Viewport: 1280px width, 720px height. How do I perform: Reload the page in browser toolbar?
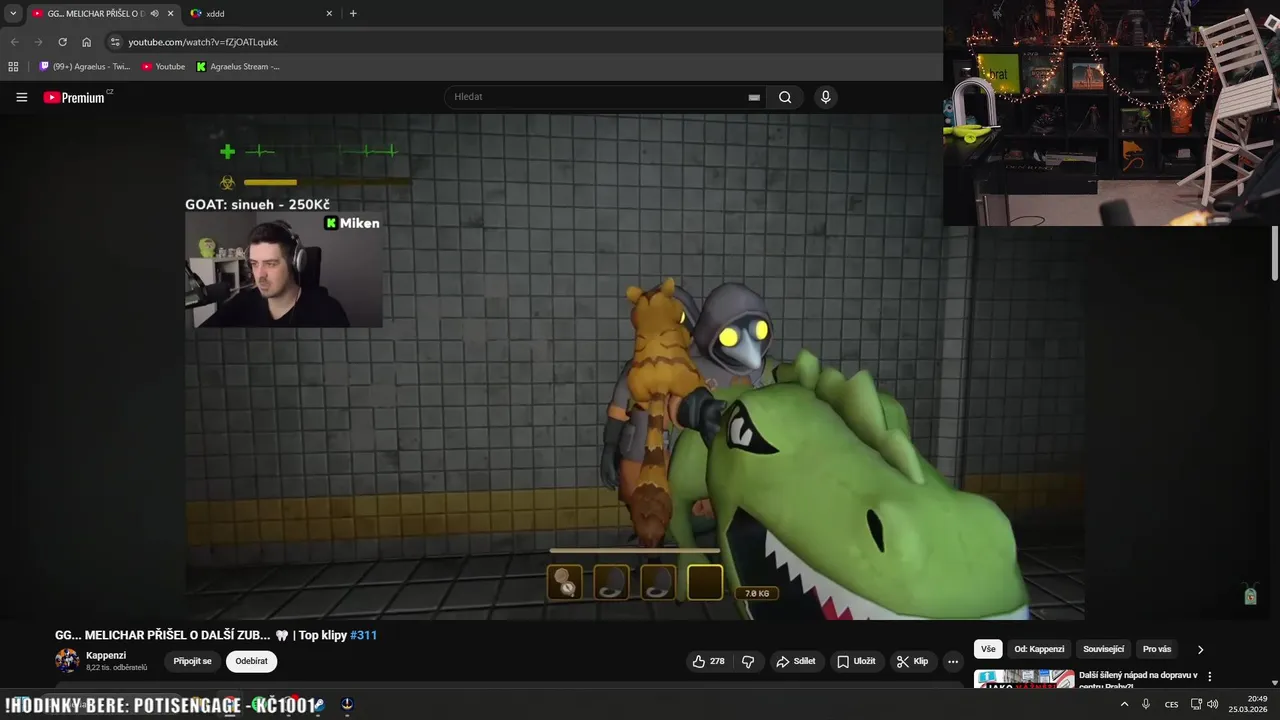click(62, 42)
